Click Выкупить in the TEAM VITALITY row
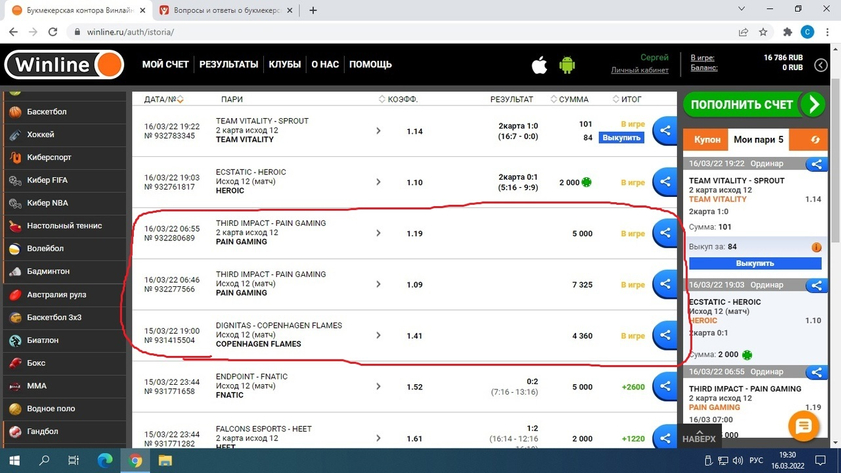Screen dimensions: 841x473 click(621, 138)
